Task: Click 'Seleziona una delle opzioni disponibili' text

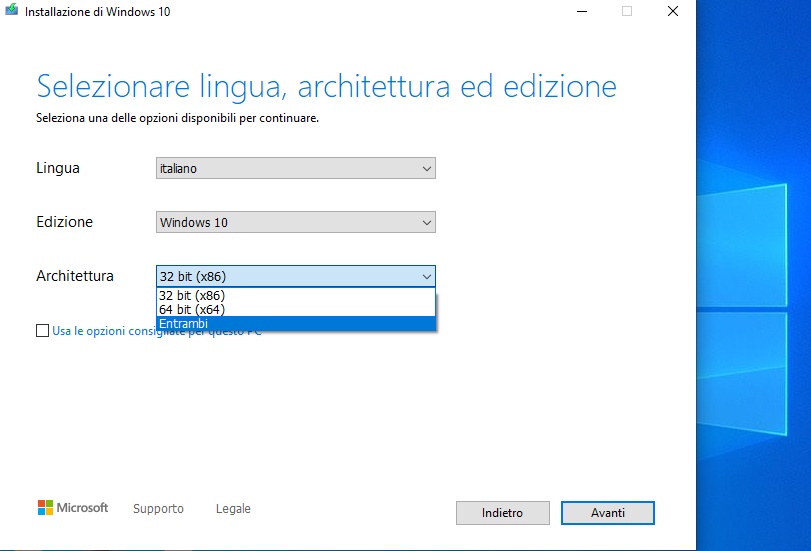Action: pyautogui.click(x=137, y=118)
